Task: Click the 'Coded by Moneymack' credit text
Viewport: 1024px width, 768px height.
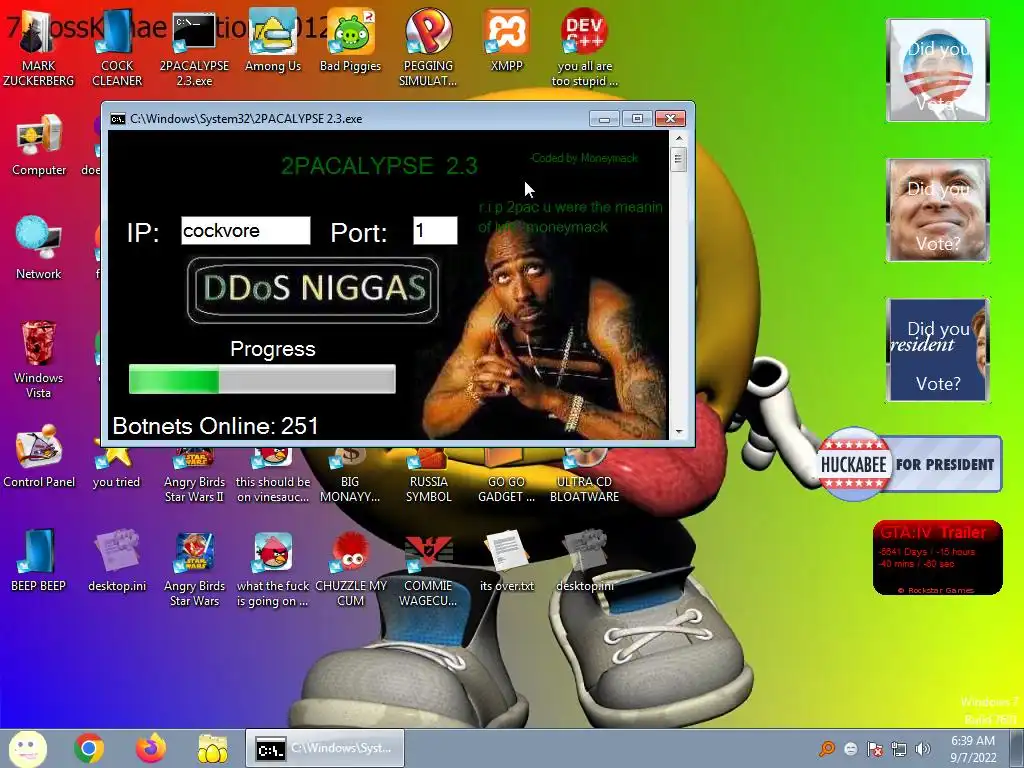Action: pos(584,158)
